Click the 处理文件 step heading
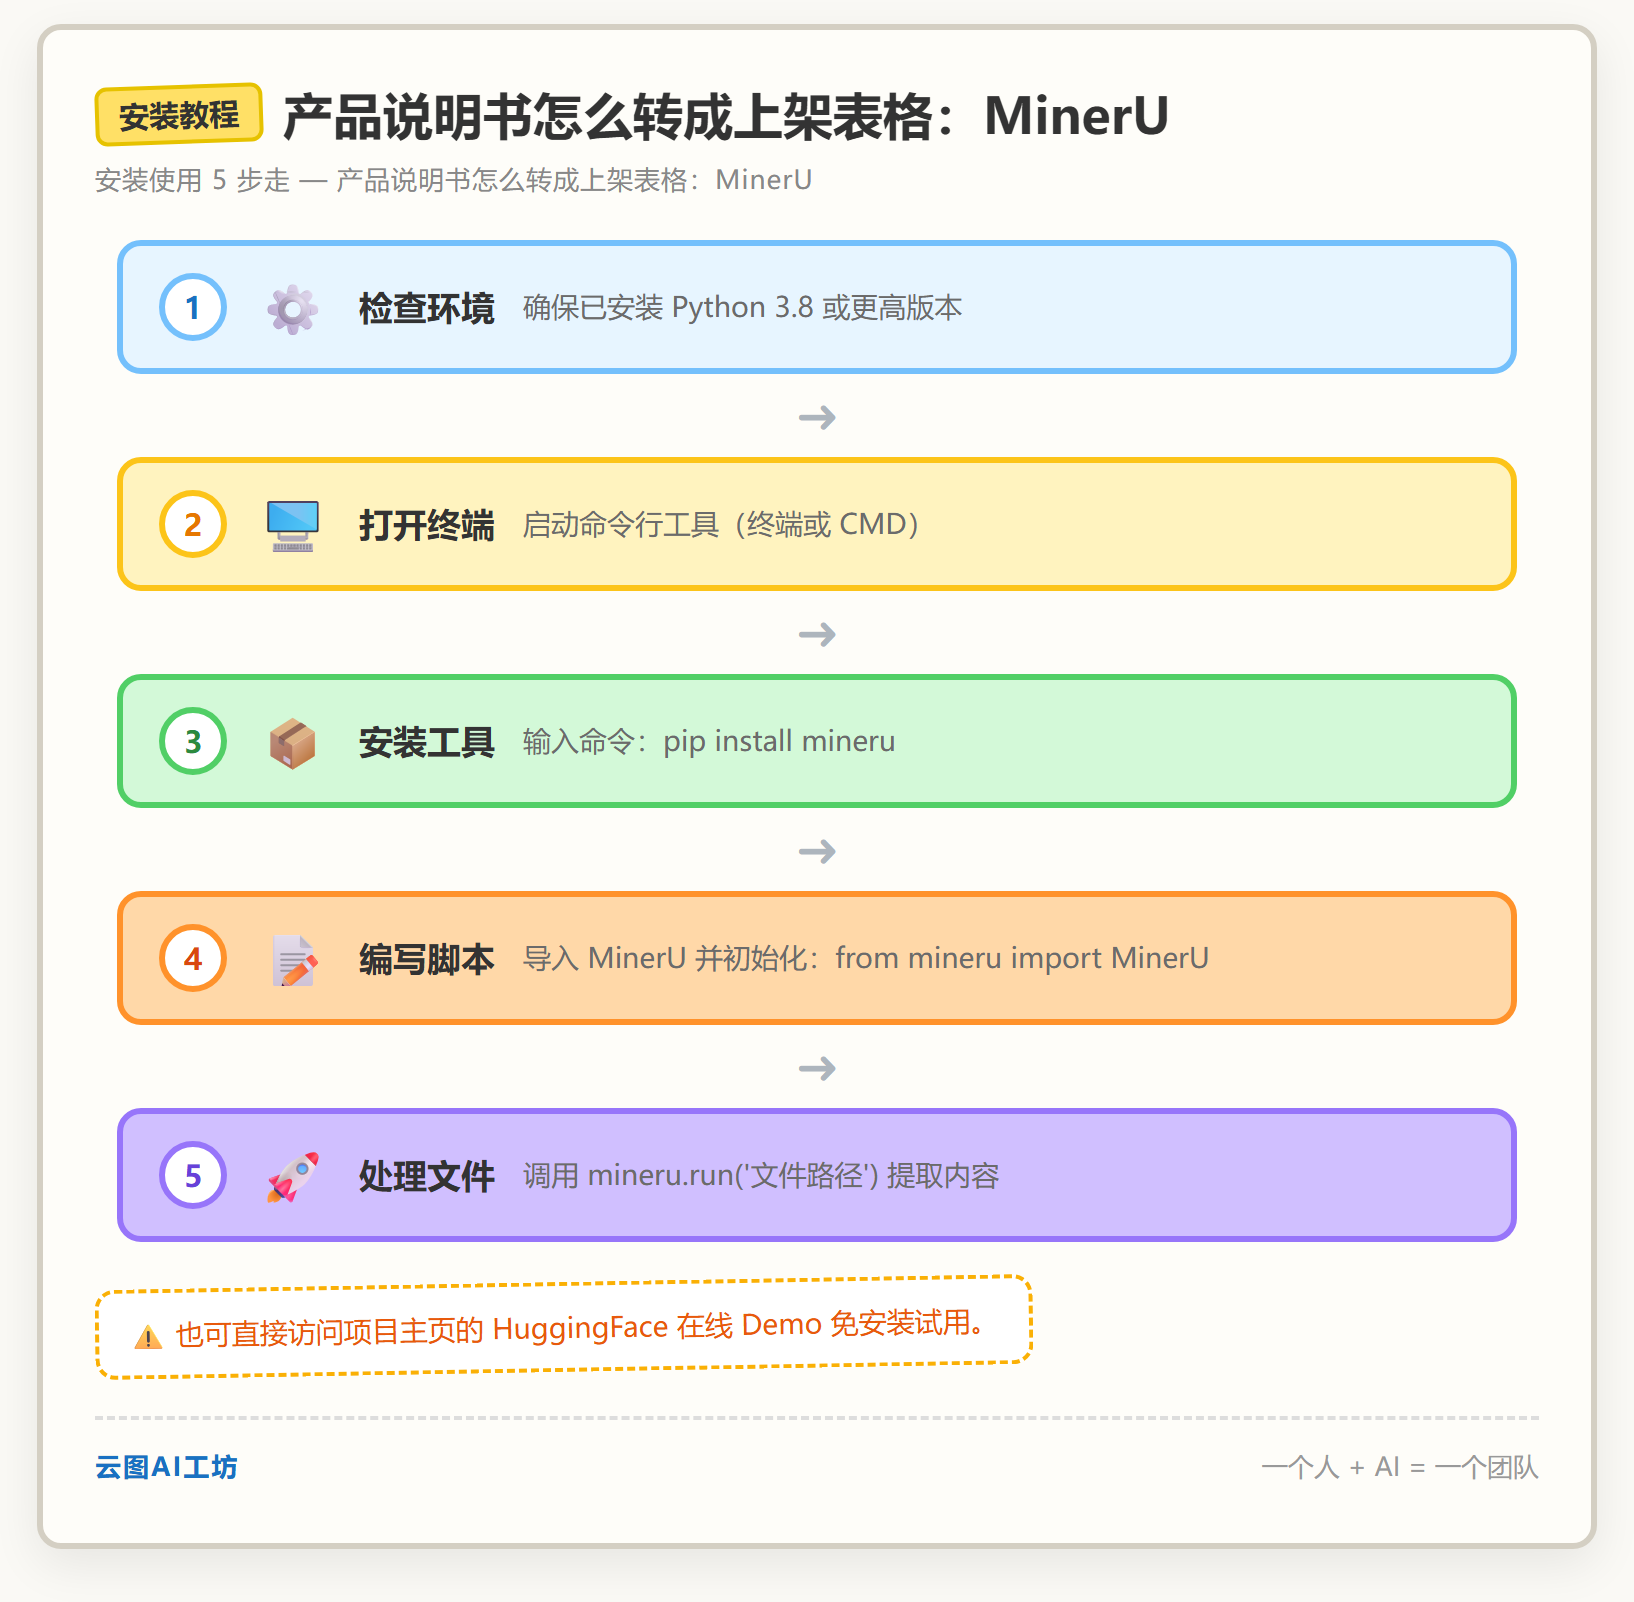 [427, 1176]
